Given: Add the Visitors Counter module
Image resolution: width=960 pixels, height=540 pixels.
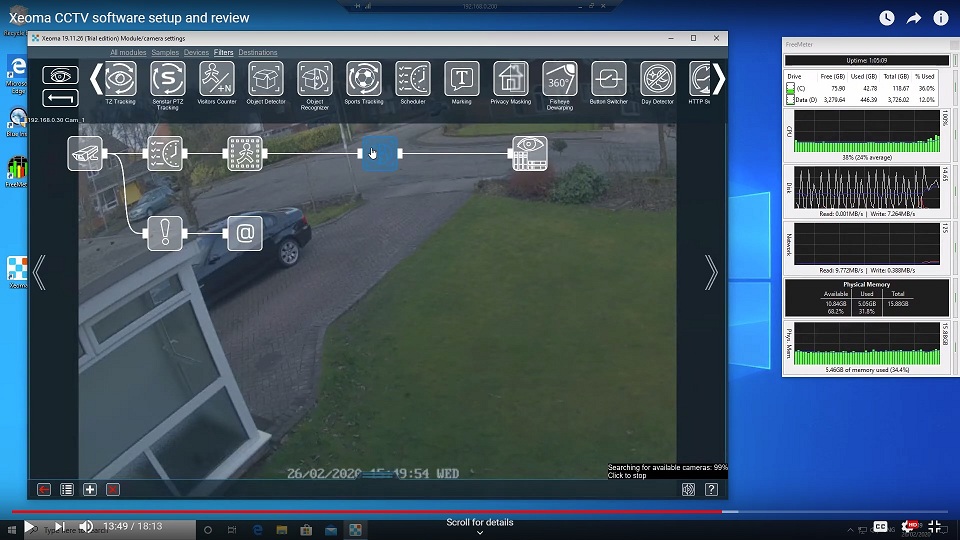Looking at the screenshot, I should point(217,83).
